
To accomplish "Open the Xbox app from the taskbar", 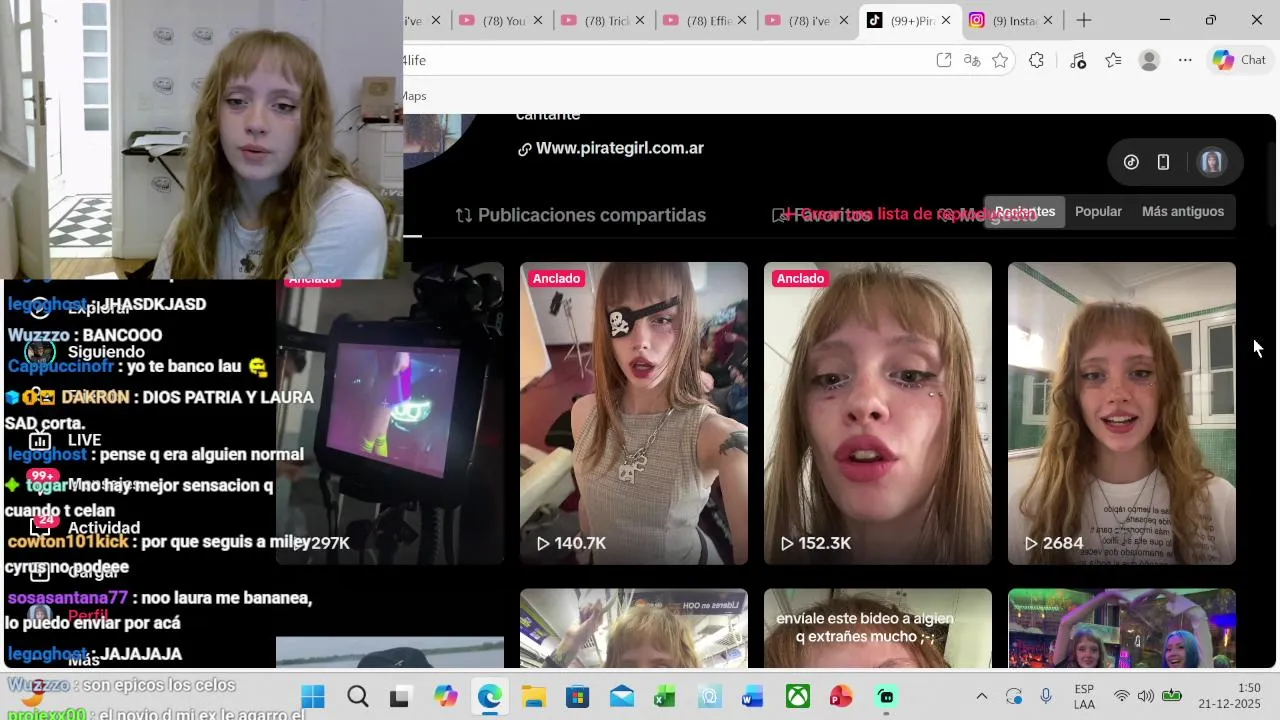I will coord(797,696).
